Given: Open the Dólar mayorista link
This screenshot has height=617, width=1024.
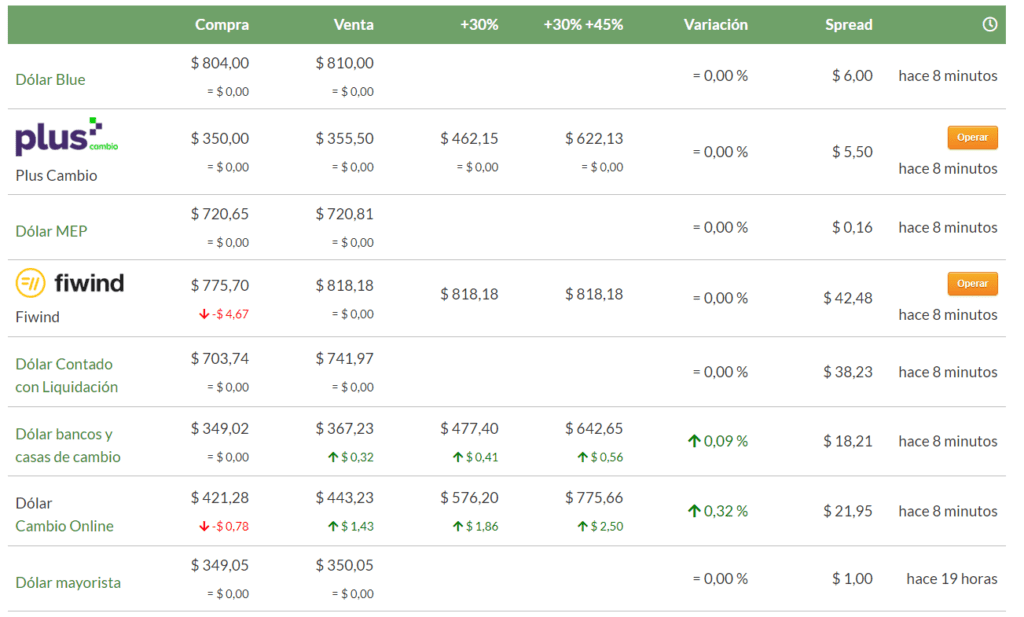Looking at the screenshot, I should (68, 582).
